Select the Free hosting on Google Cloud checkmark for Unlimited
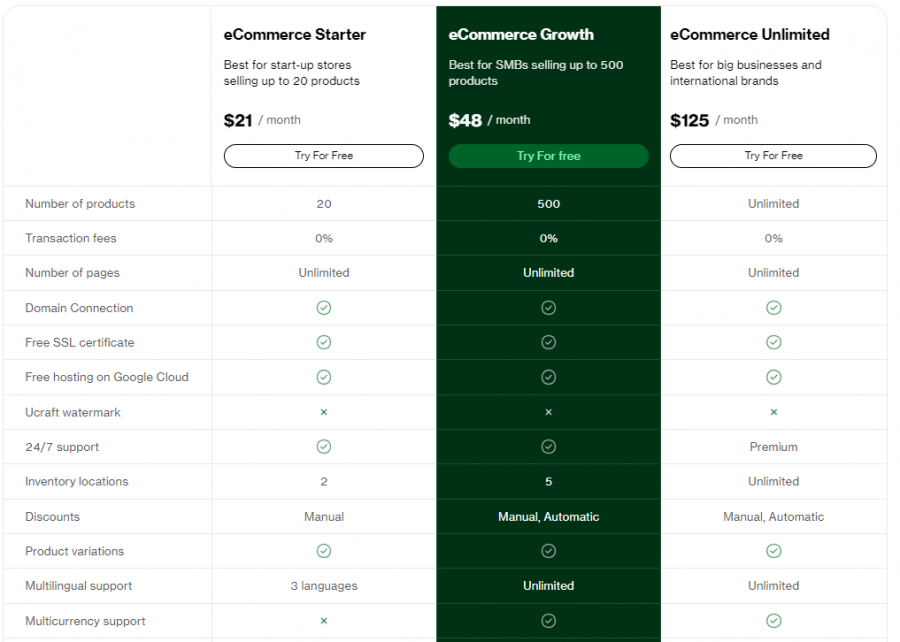Image resolution: width=900 pixels, height=642 pixels. coord(773,377)
